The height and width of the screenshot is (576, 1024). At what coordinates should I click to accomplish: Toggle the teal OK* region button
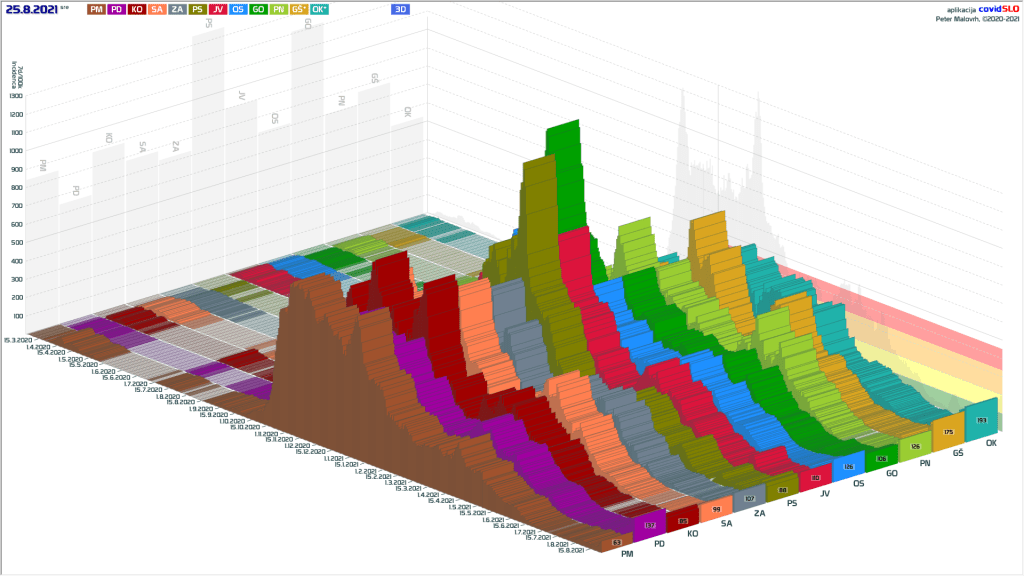click(319, 9)
